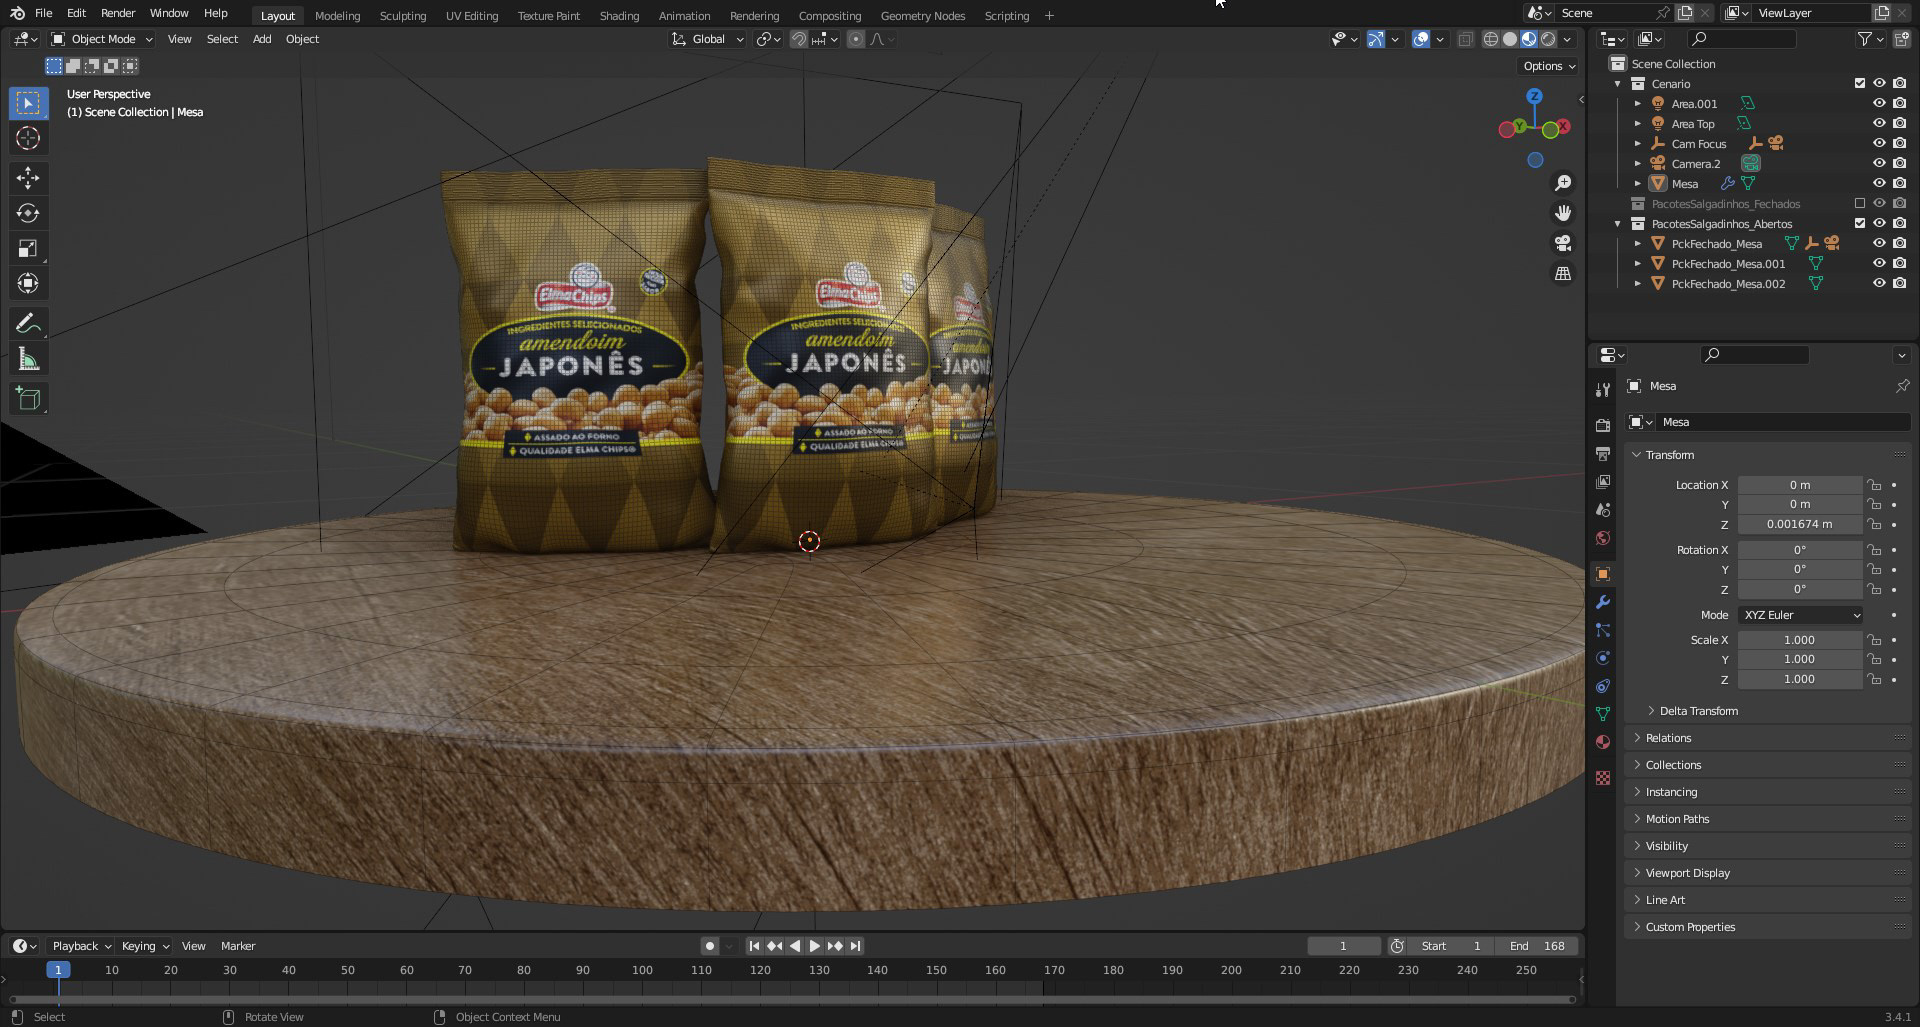The image size is (1920, 1027).
Task: Open the Material properties tab
Action: coord(1603,742)
